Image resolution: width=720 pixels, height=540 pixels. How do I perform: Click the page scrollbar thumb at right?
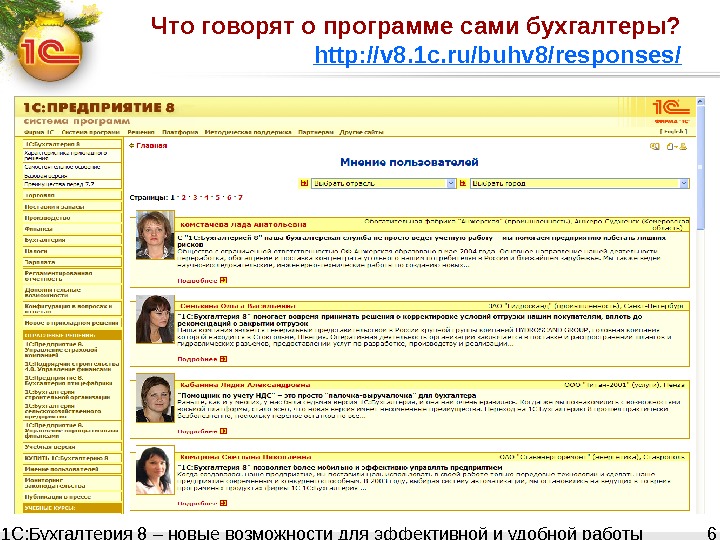(700, 168)
